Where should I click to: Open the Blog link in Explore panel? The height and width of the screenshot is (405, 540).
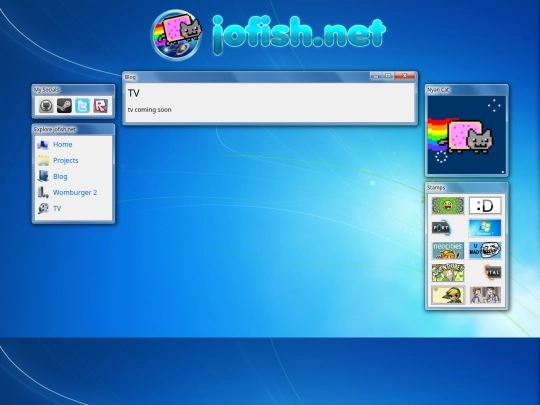coord(60,177)
